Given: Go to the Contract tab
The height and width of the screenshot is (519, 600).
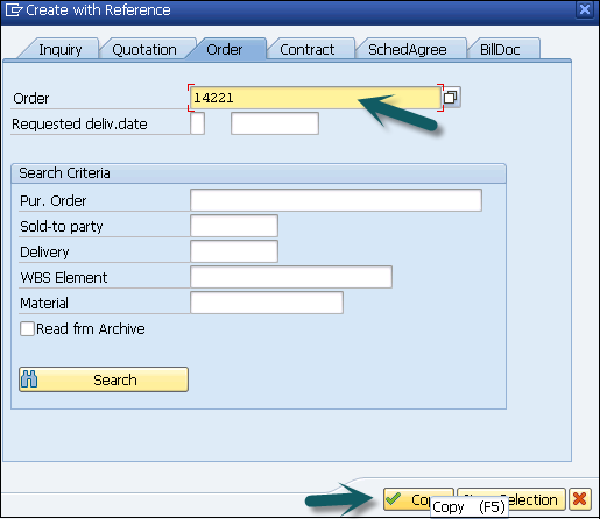Looking at the screenshot, I should click(x=307, y=50).
